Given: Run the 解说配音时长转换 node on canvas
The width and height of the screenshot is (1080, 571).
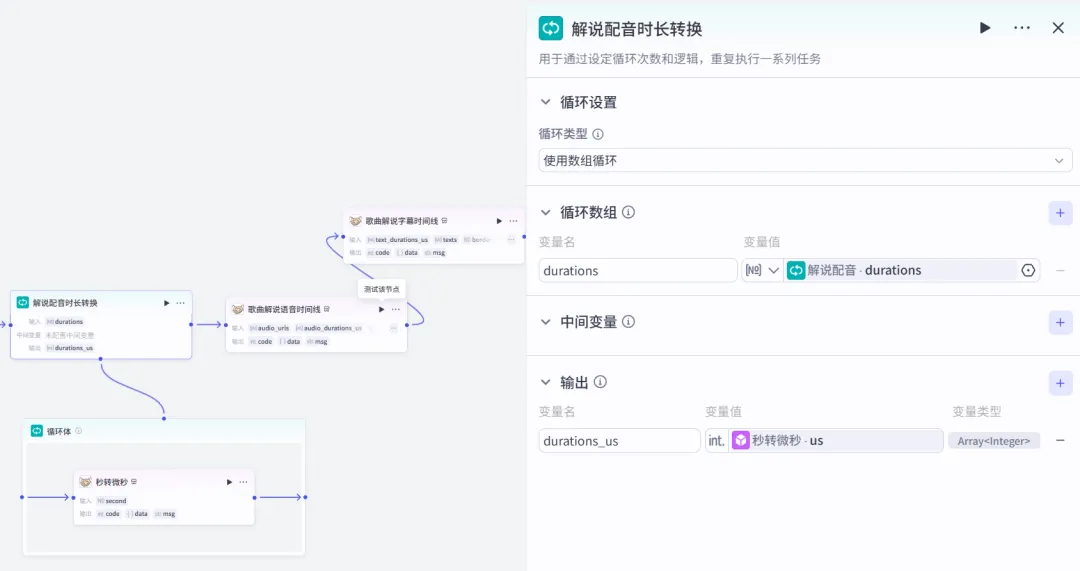Looking at the screenshot, I should pyautogui.click(x=166, y=302).
